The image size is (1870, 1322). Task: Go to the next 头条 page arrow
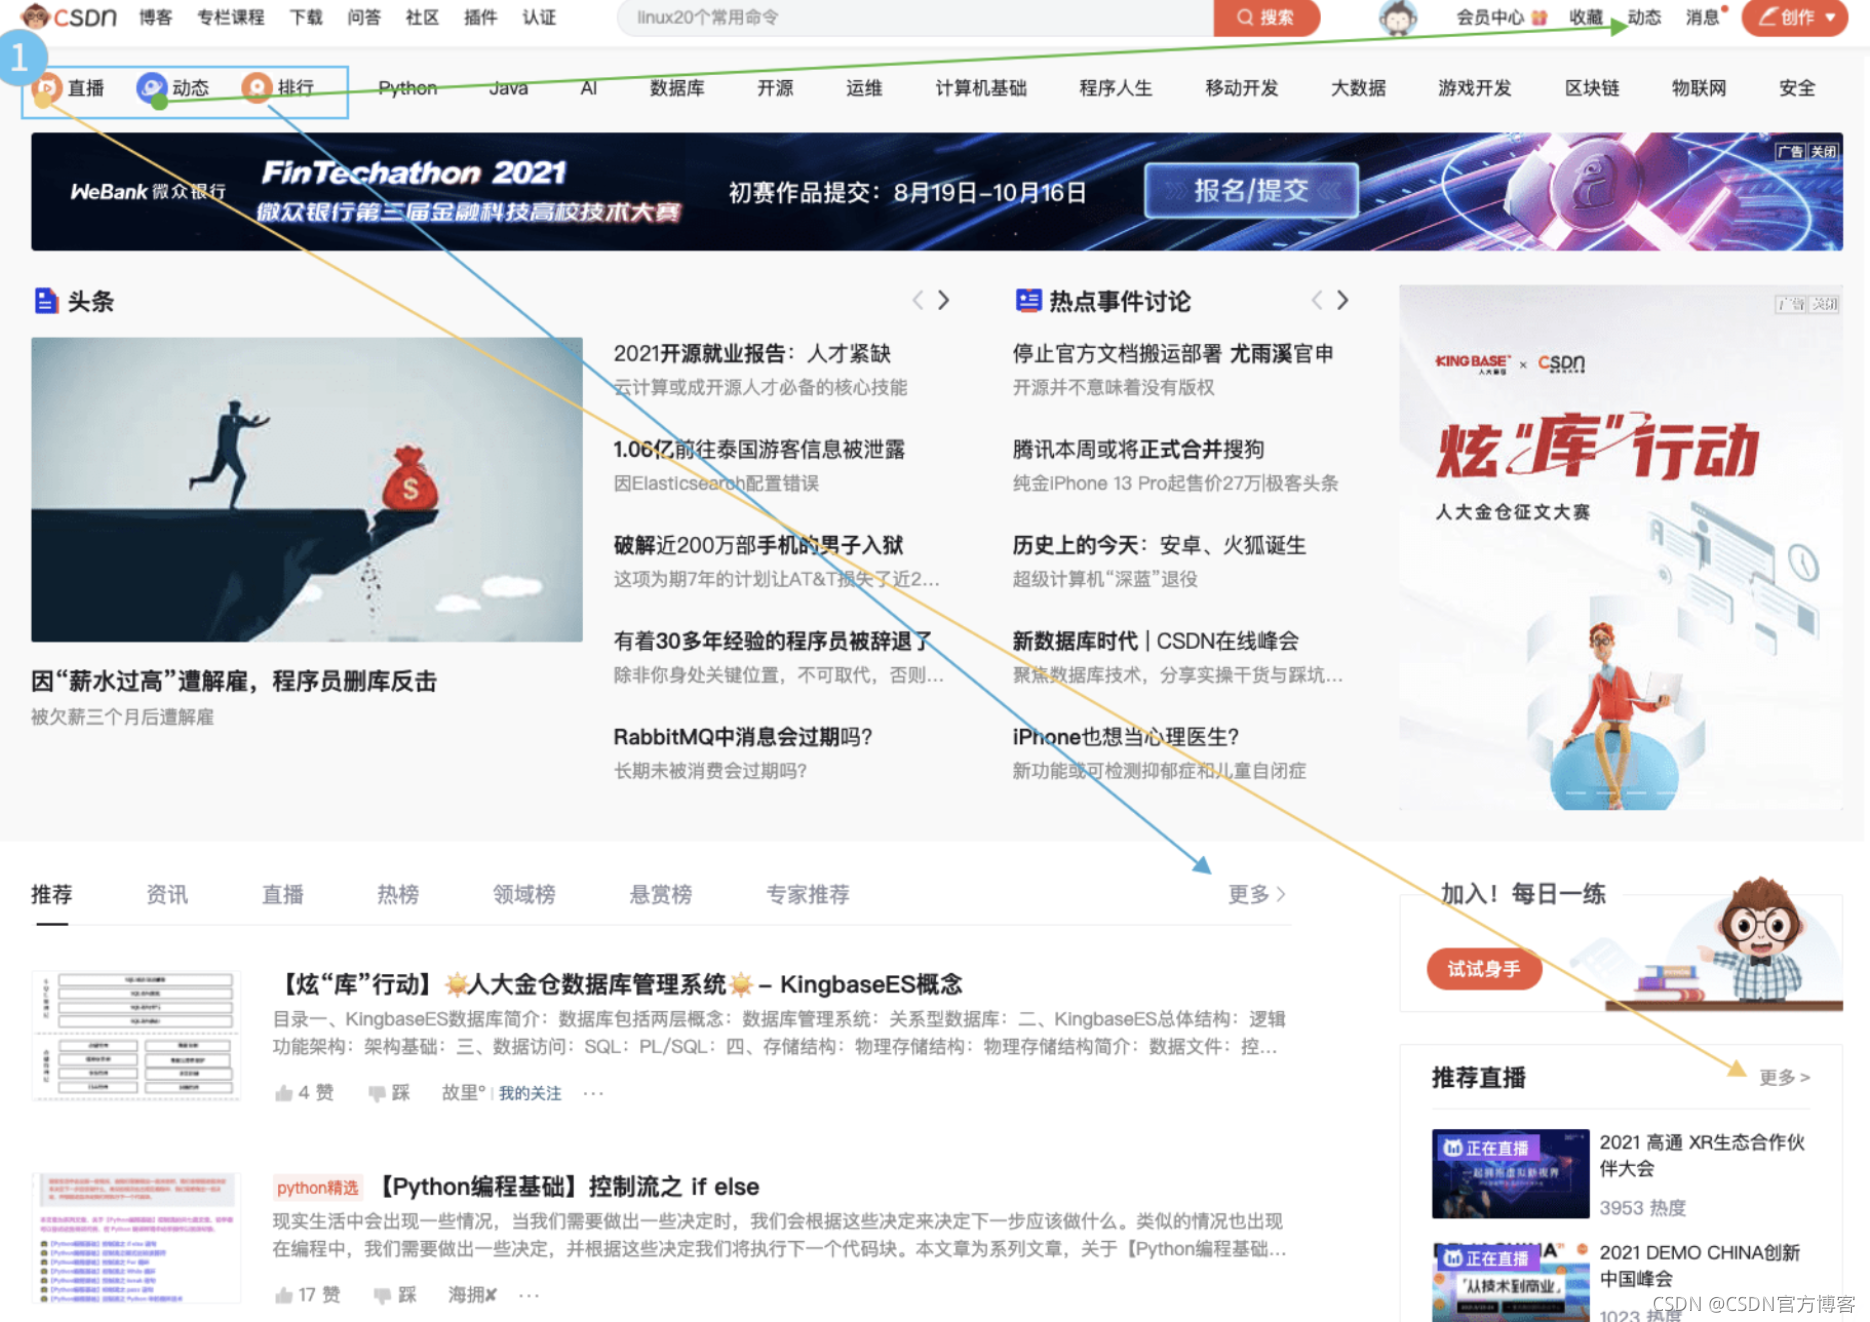[x=943, y=300]
